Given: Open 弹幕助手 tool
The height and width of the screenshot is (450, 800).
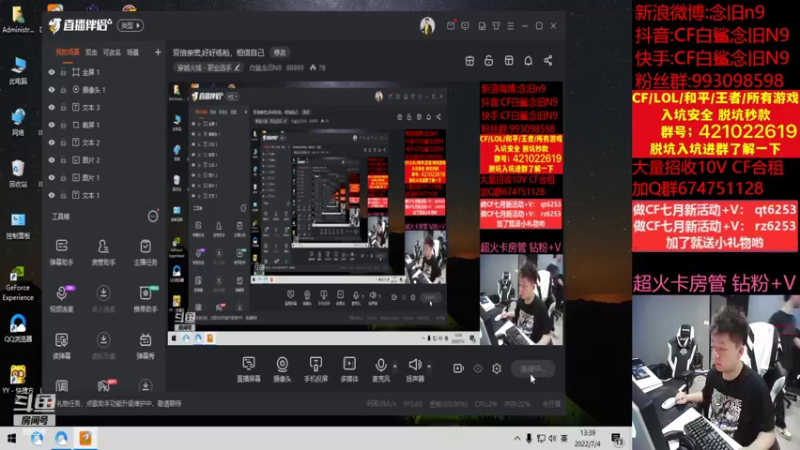Looking at the screenshot, I should click(x=62, y=252).
